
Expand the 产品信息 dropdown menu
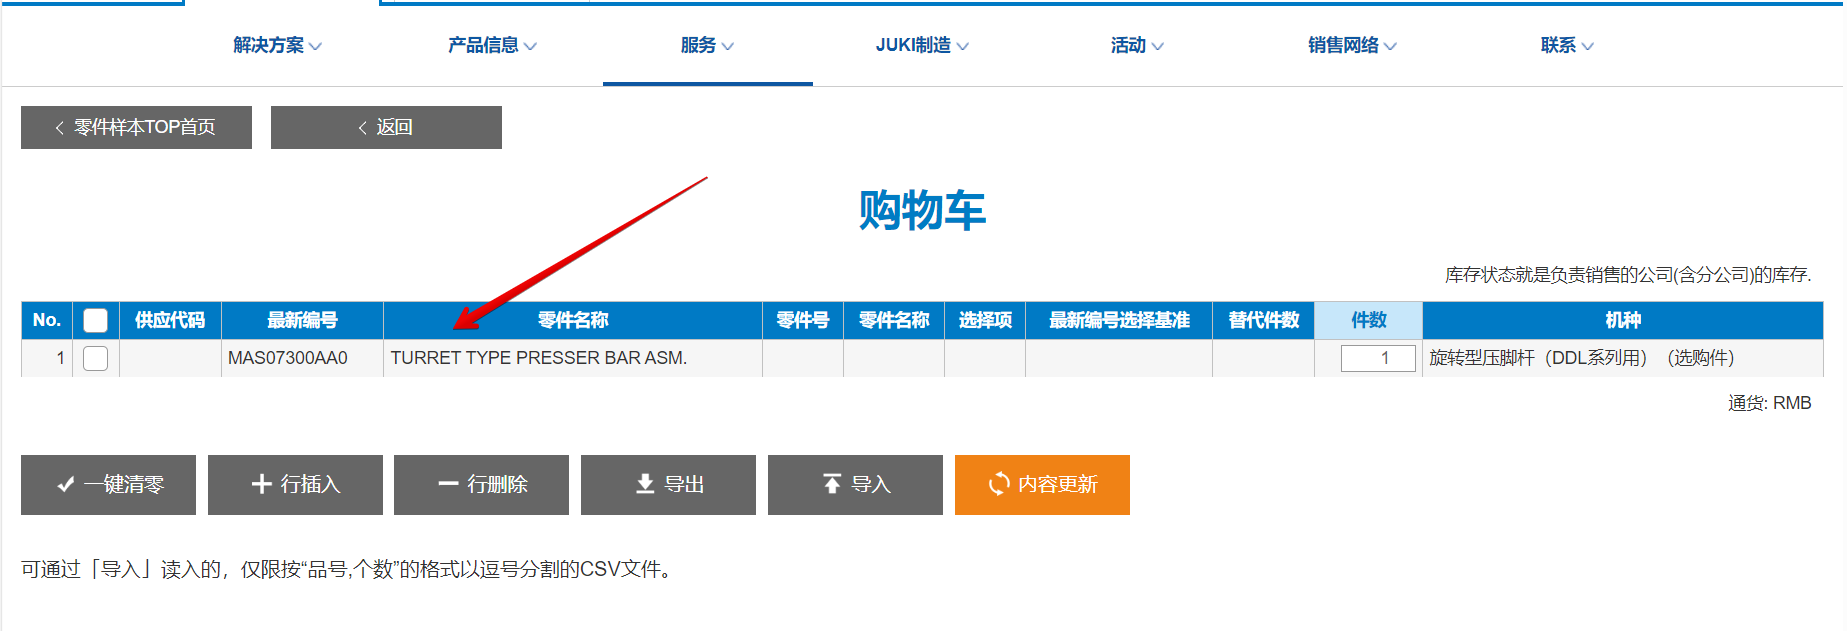tap(492, 46)
